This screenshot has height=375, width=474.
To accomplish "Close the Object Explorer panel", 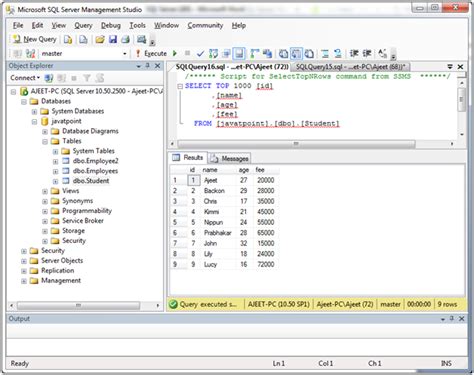I will point(158,66).
